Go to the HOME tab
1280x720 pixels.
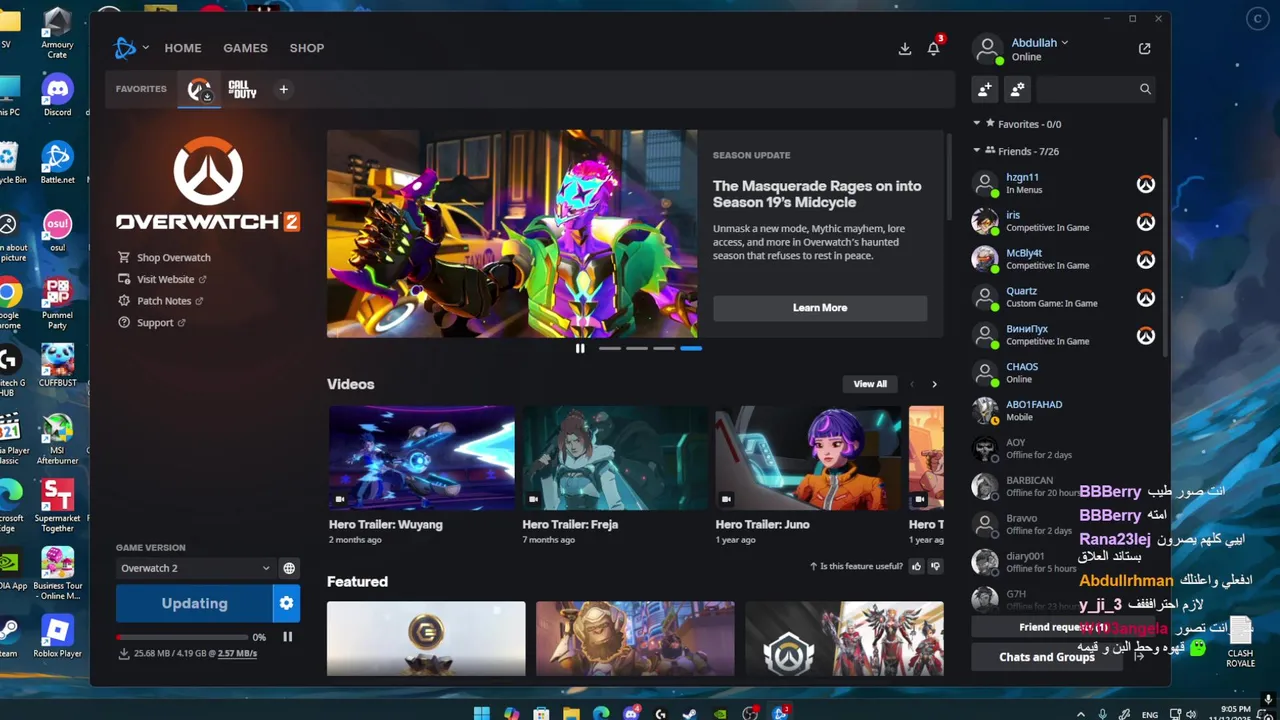(x=183, y=48)
